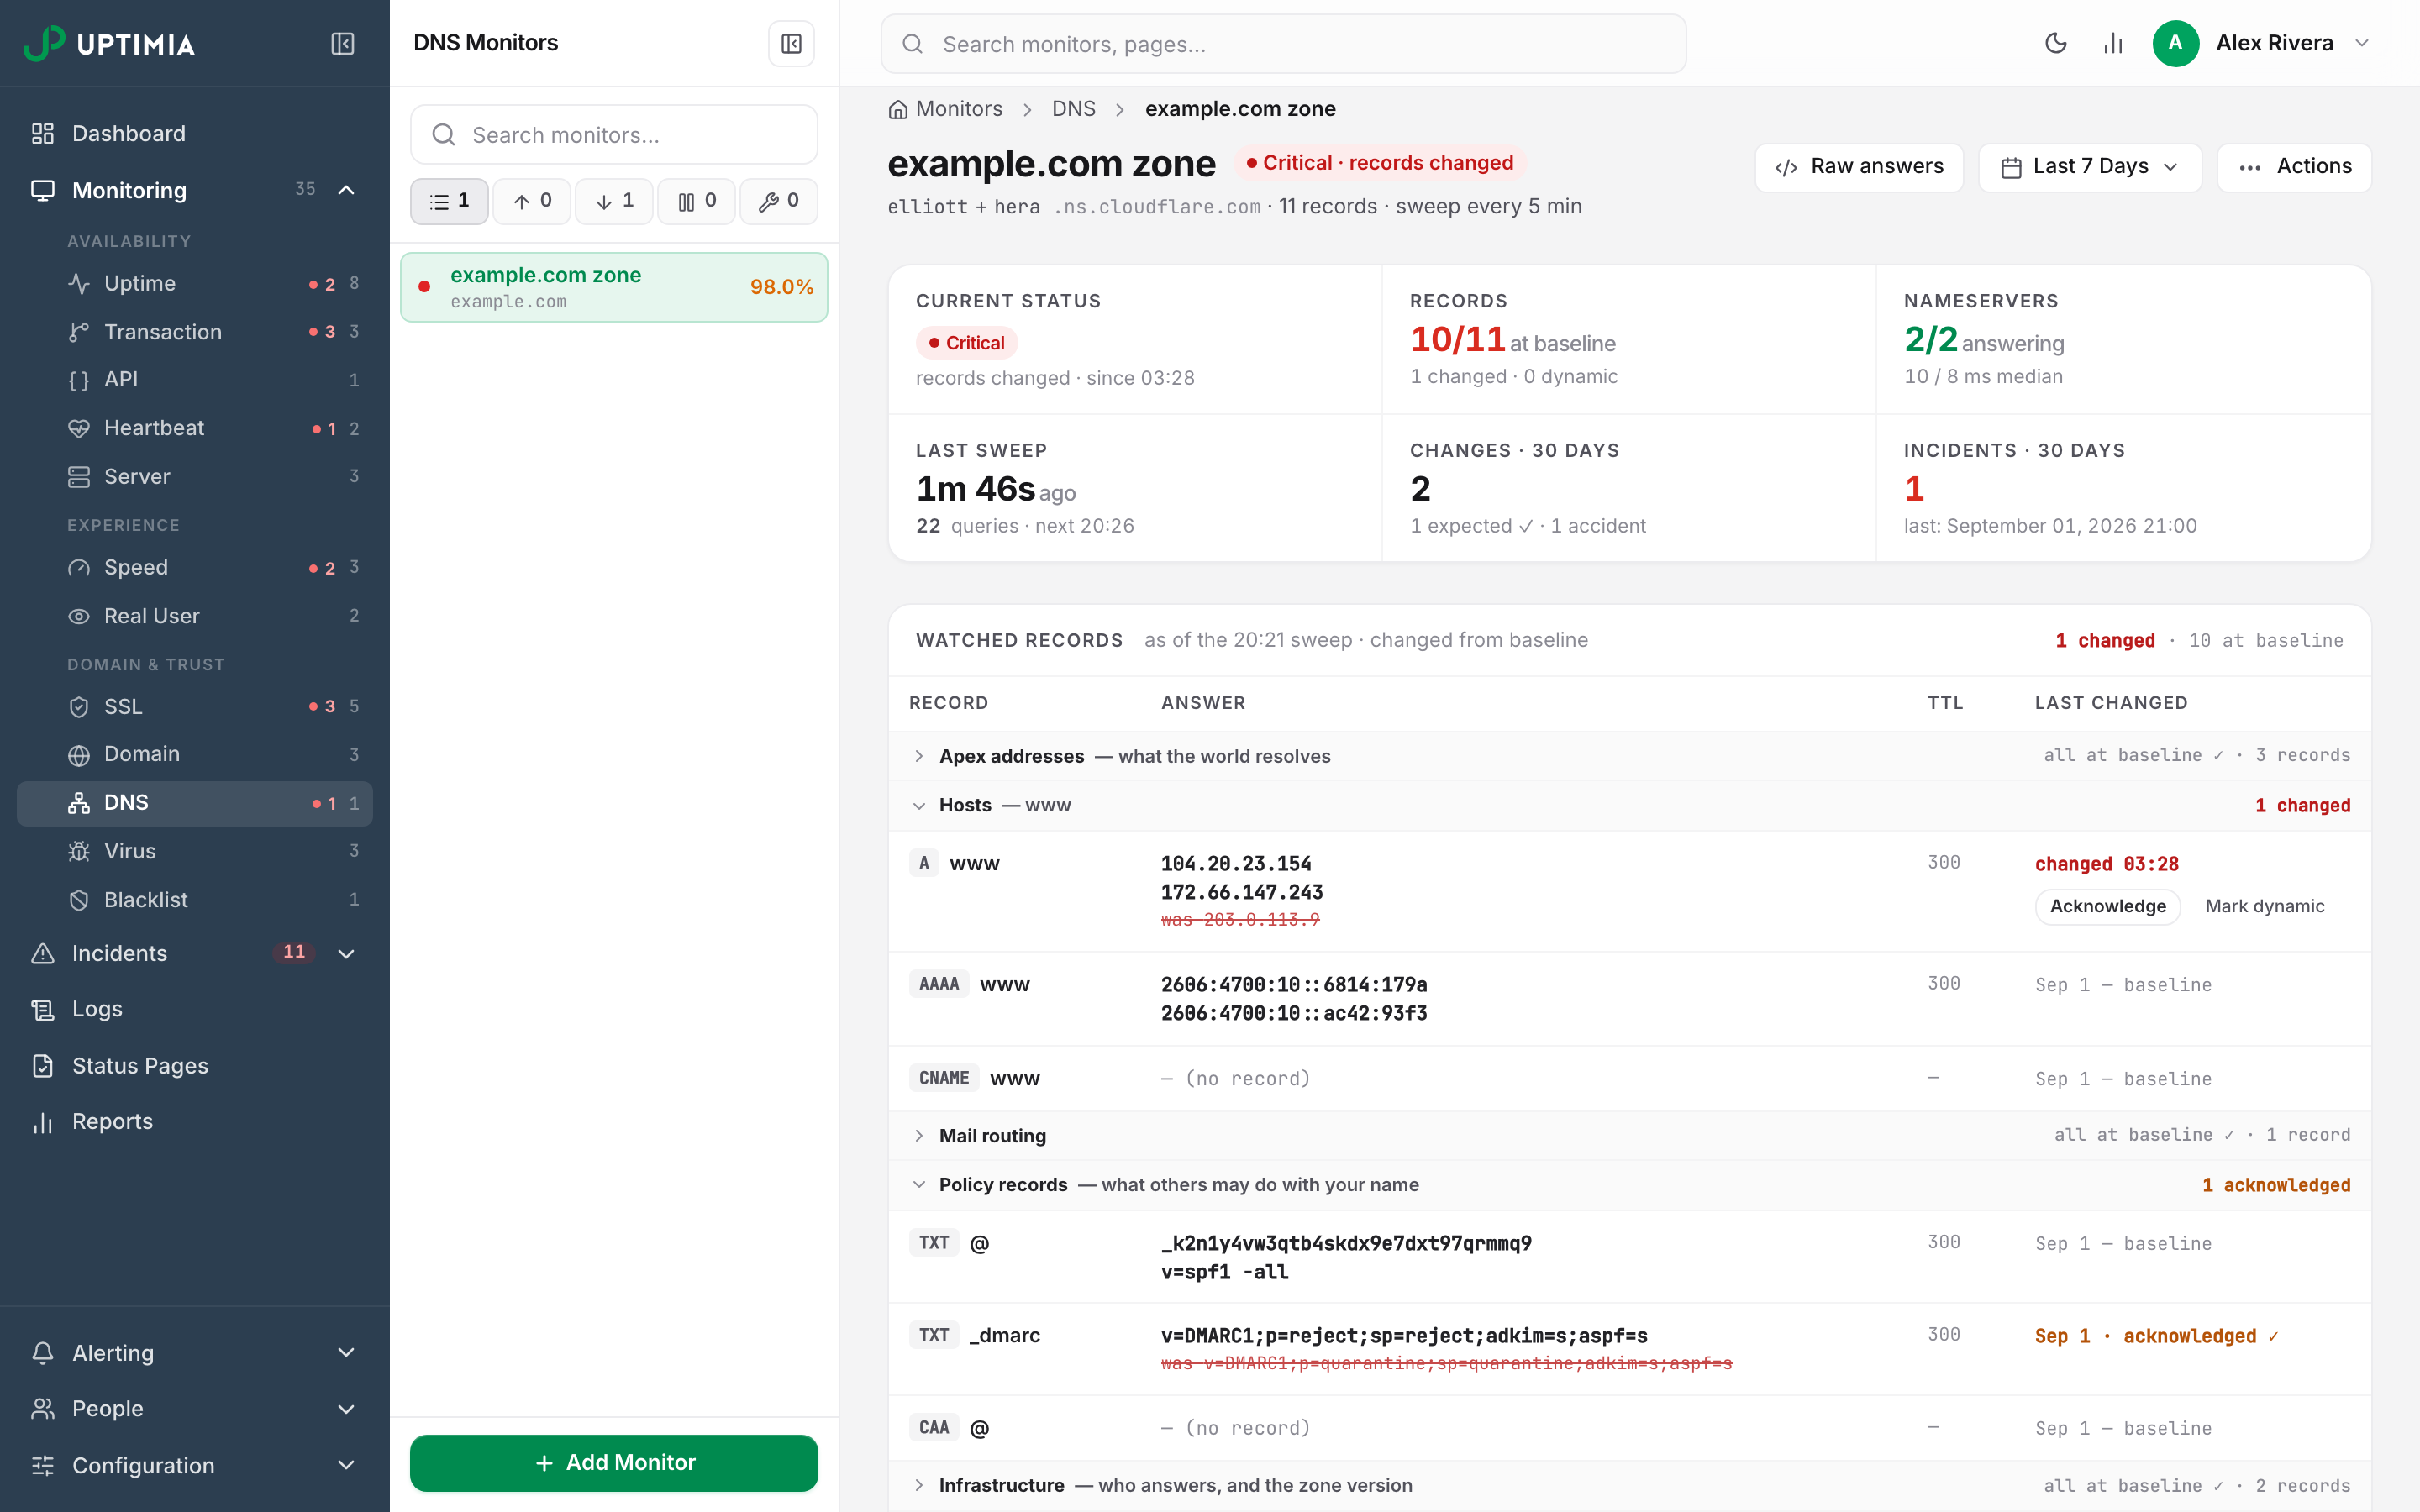
Task: Open Virus monitors
Action: pos(195,851)
